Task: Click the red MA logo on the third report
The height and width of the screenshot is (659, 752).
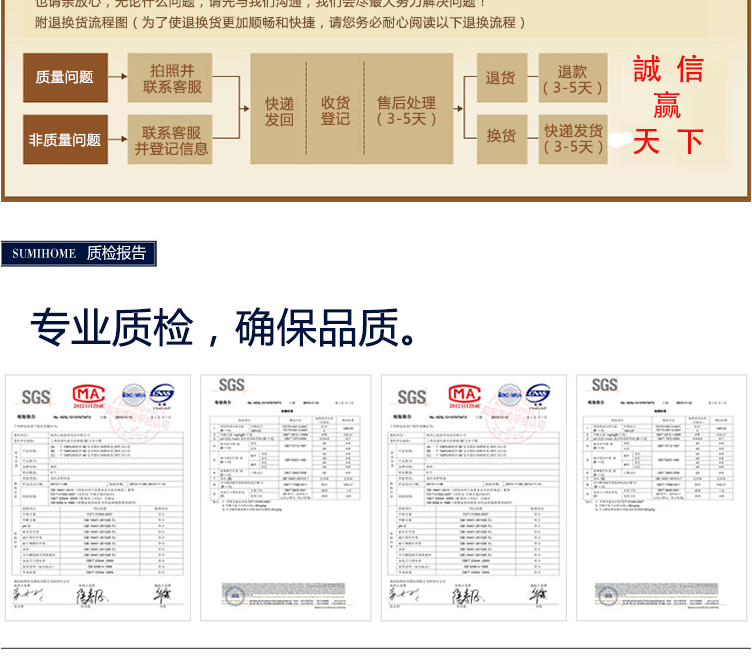Action: tap(465, 396)
